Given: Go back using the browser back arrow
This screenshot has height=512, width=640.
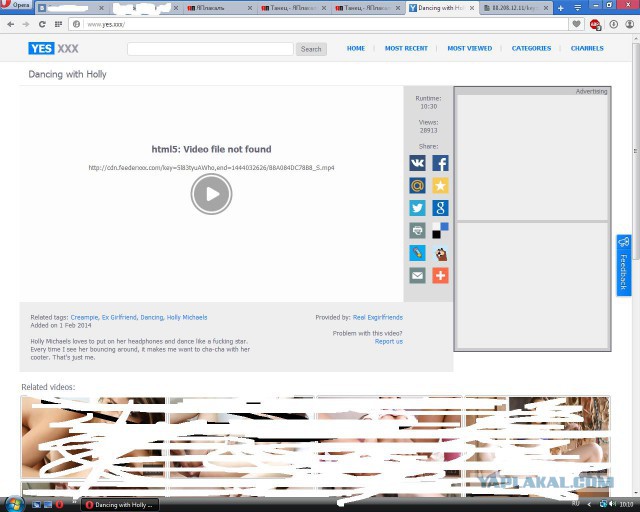Looking at the screenshot, I should point(11,24).
